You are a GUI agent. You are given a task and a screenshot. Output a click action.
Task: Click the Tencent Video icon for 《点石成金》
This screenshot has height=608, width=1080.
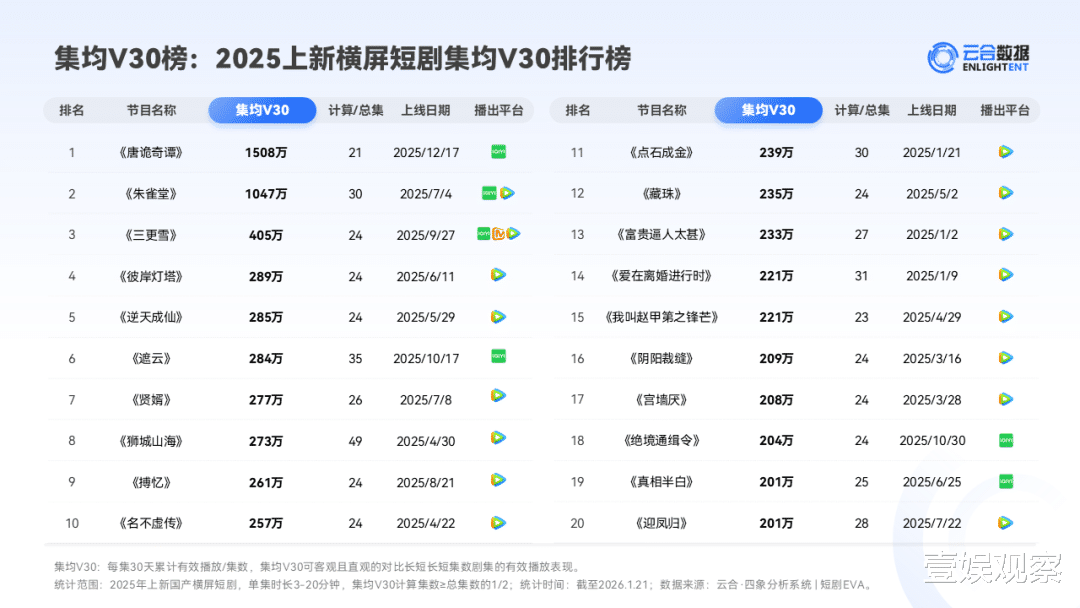(x=1006, y=151)
